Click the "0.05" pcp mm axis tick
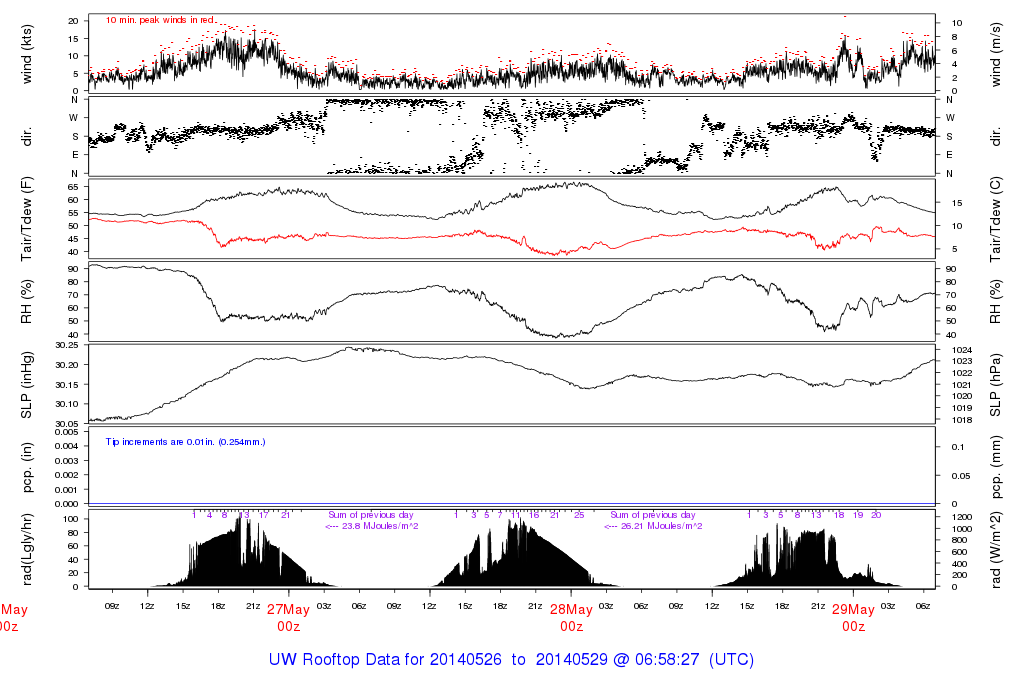This screenshot has height=700, width=1024. tap(960, 476)
